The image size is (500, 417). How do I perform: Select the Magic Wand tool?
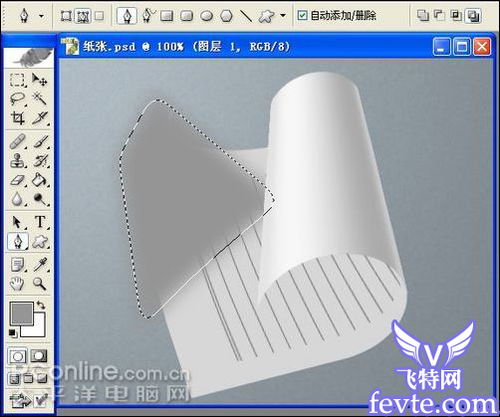coord(40,99)
